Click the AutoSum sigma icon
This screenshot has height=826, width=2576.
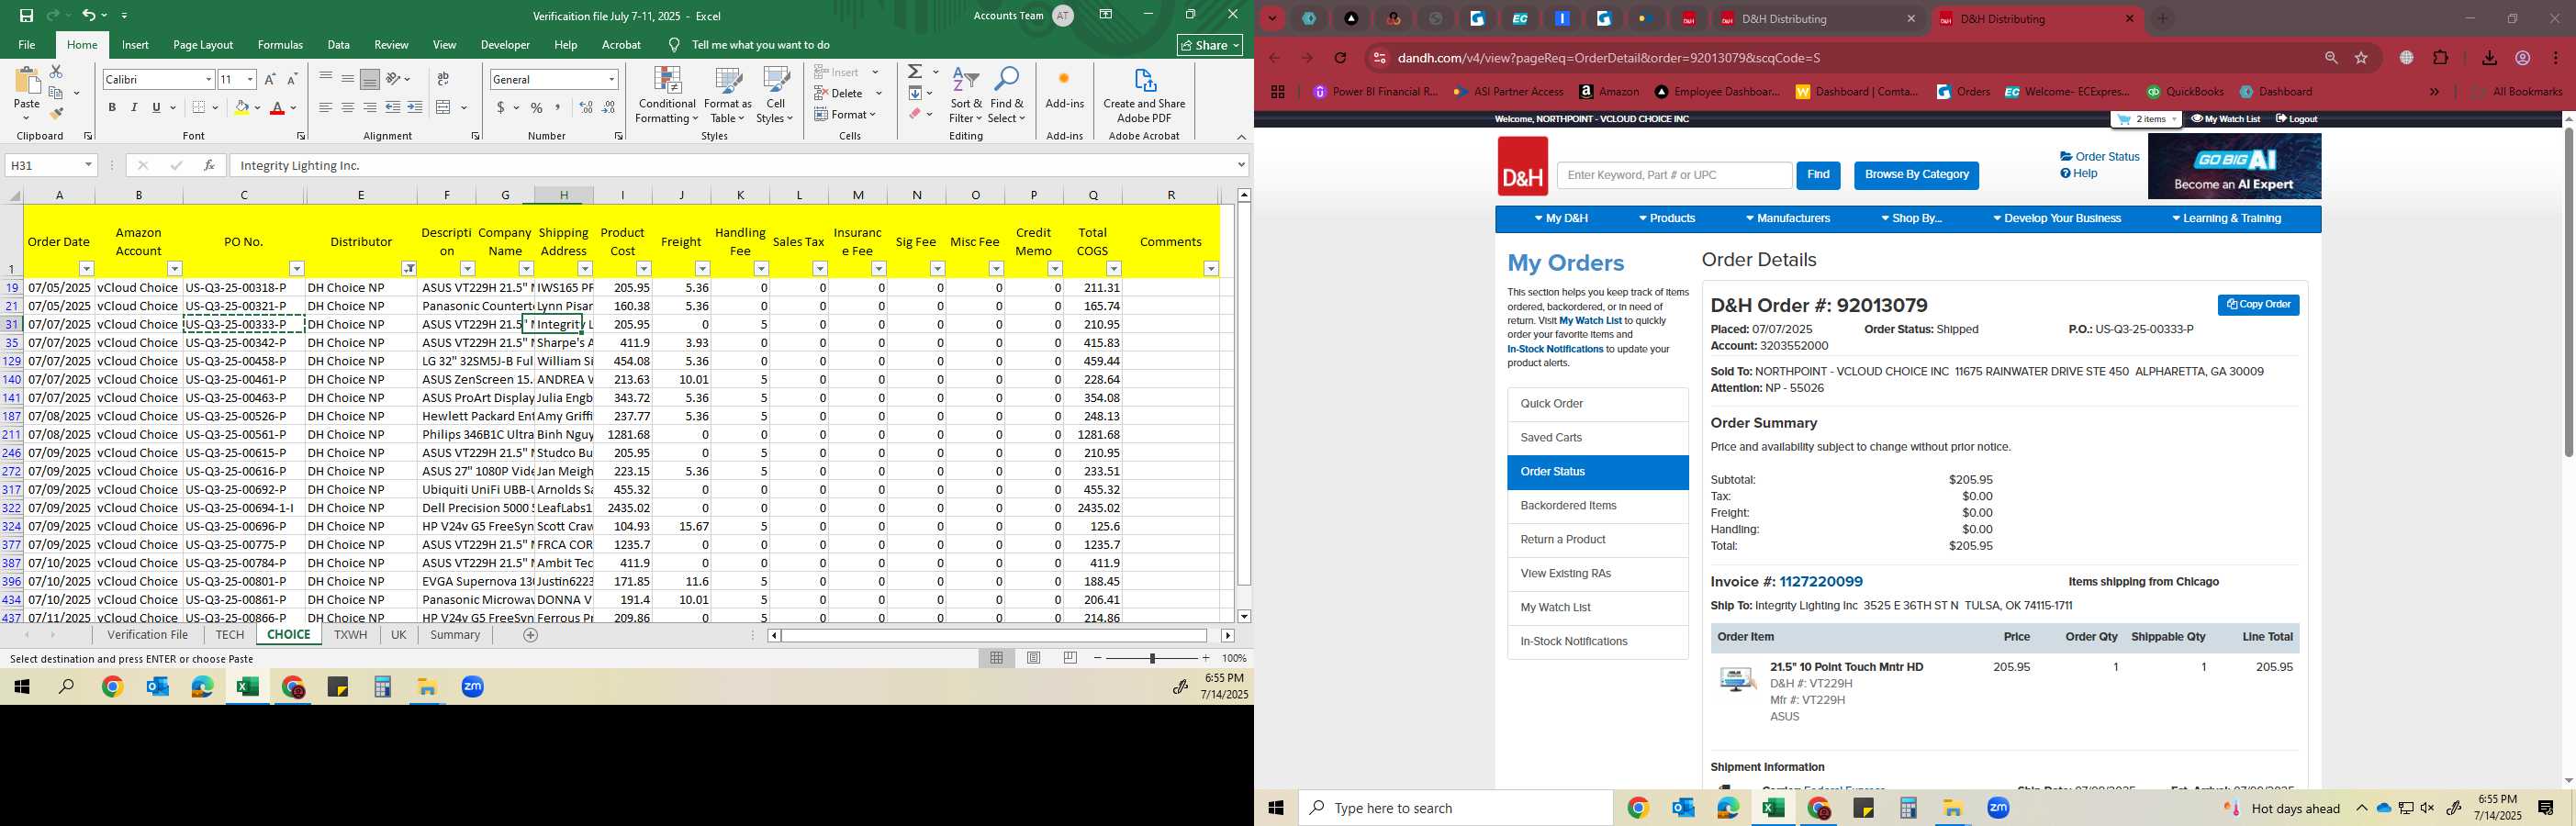tap(915, 72)
